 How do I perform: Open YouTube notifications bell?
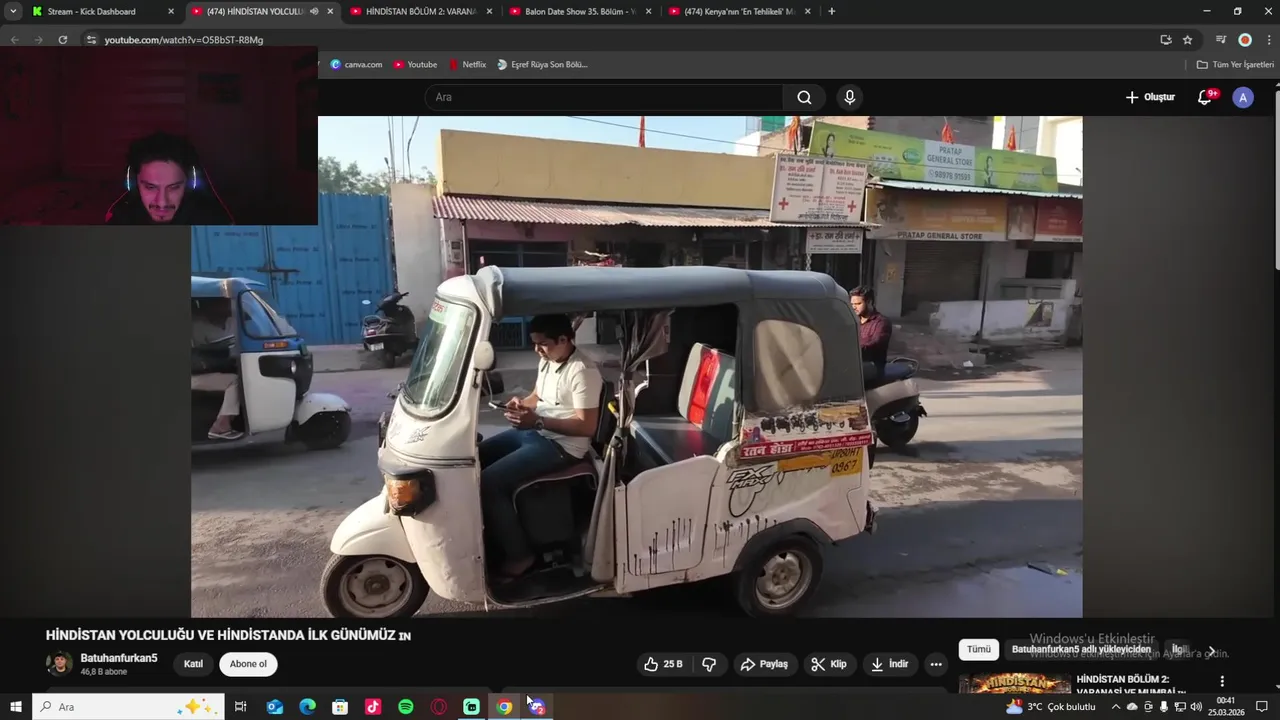1206,97
